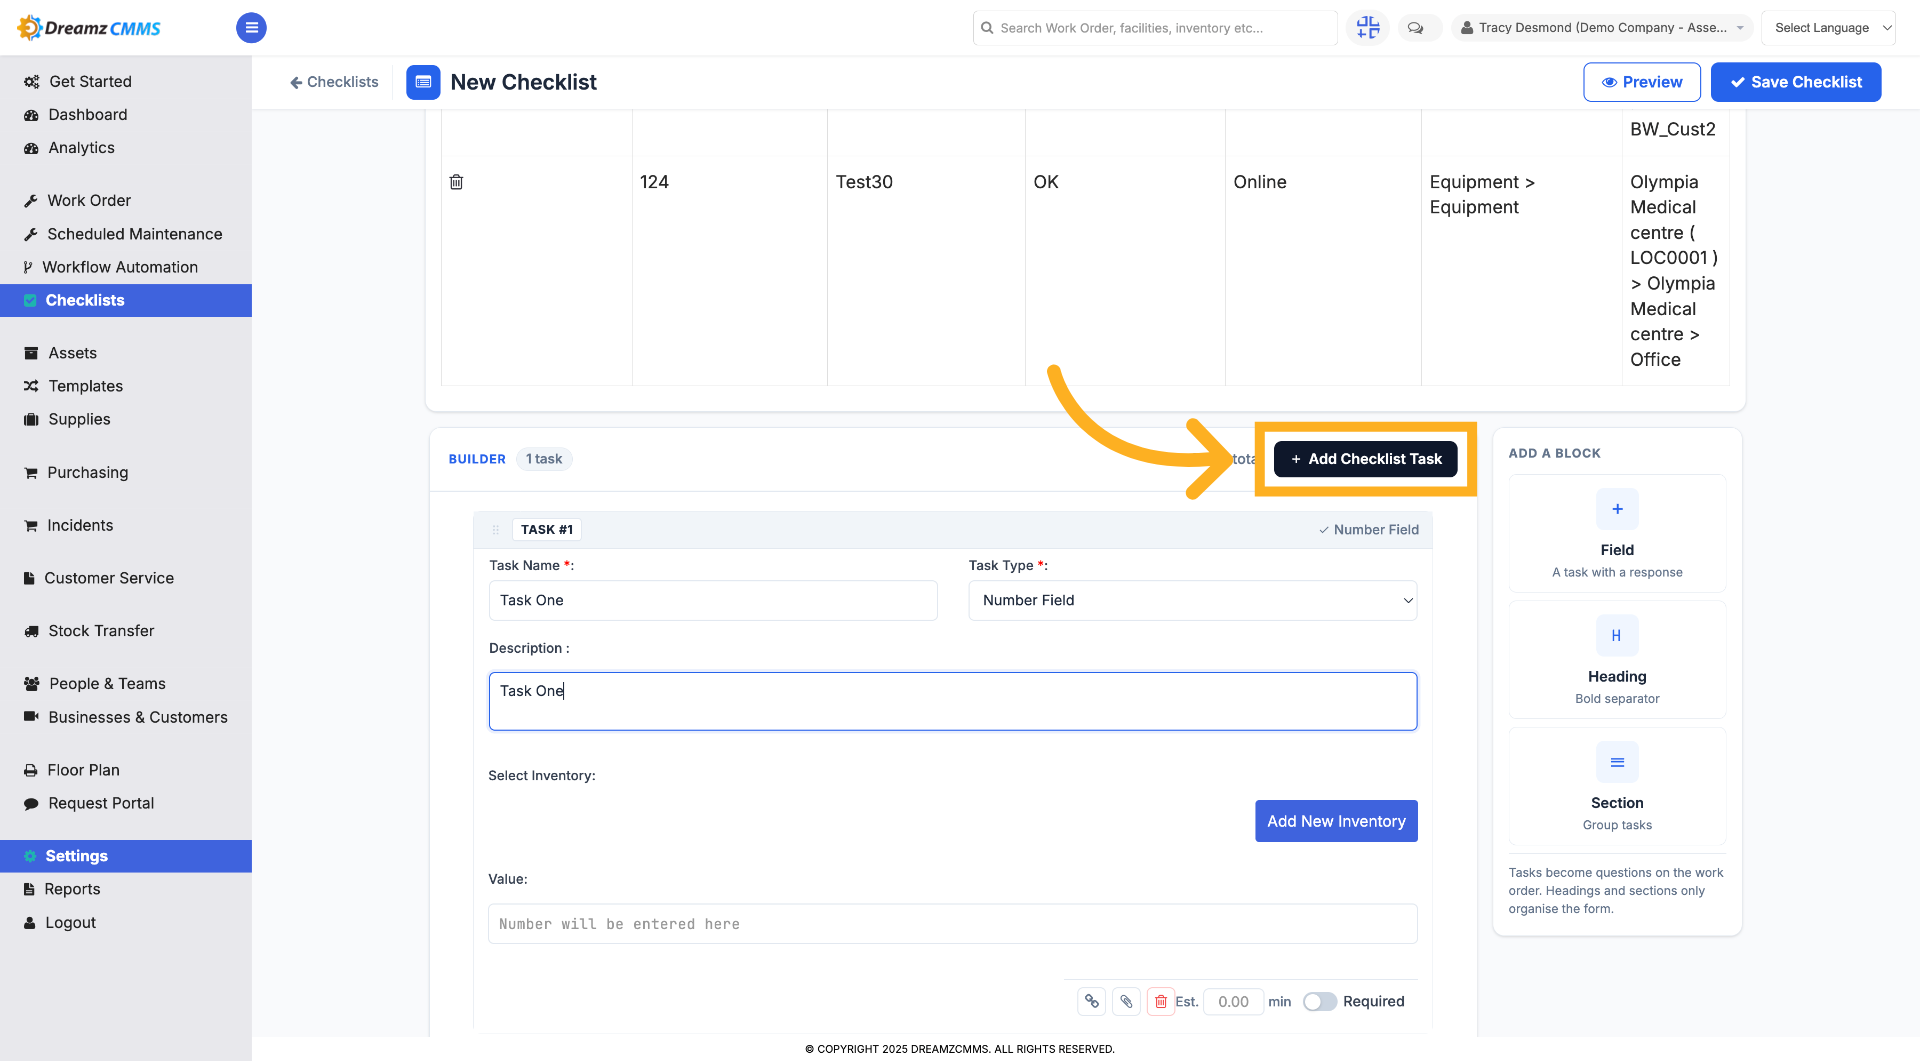
Task: Click the Description text area
Action: click(952, 701)
